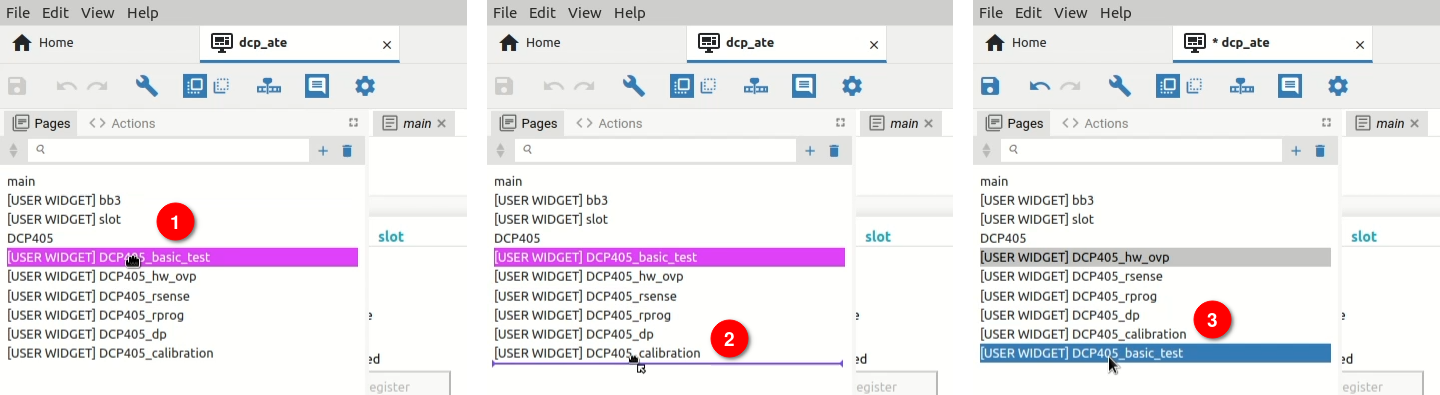Viewport: 1440px width, 395px height.
Task: Click the sort up-down arrows, left panel
Action: point(13,151)
